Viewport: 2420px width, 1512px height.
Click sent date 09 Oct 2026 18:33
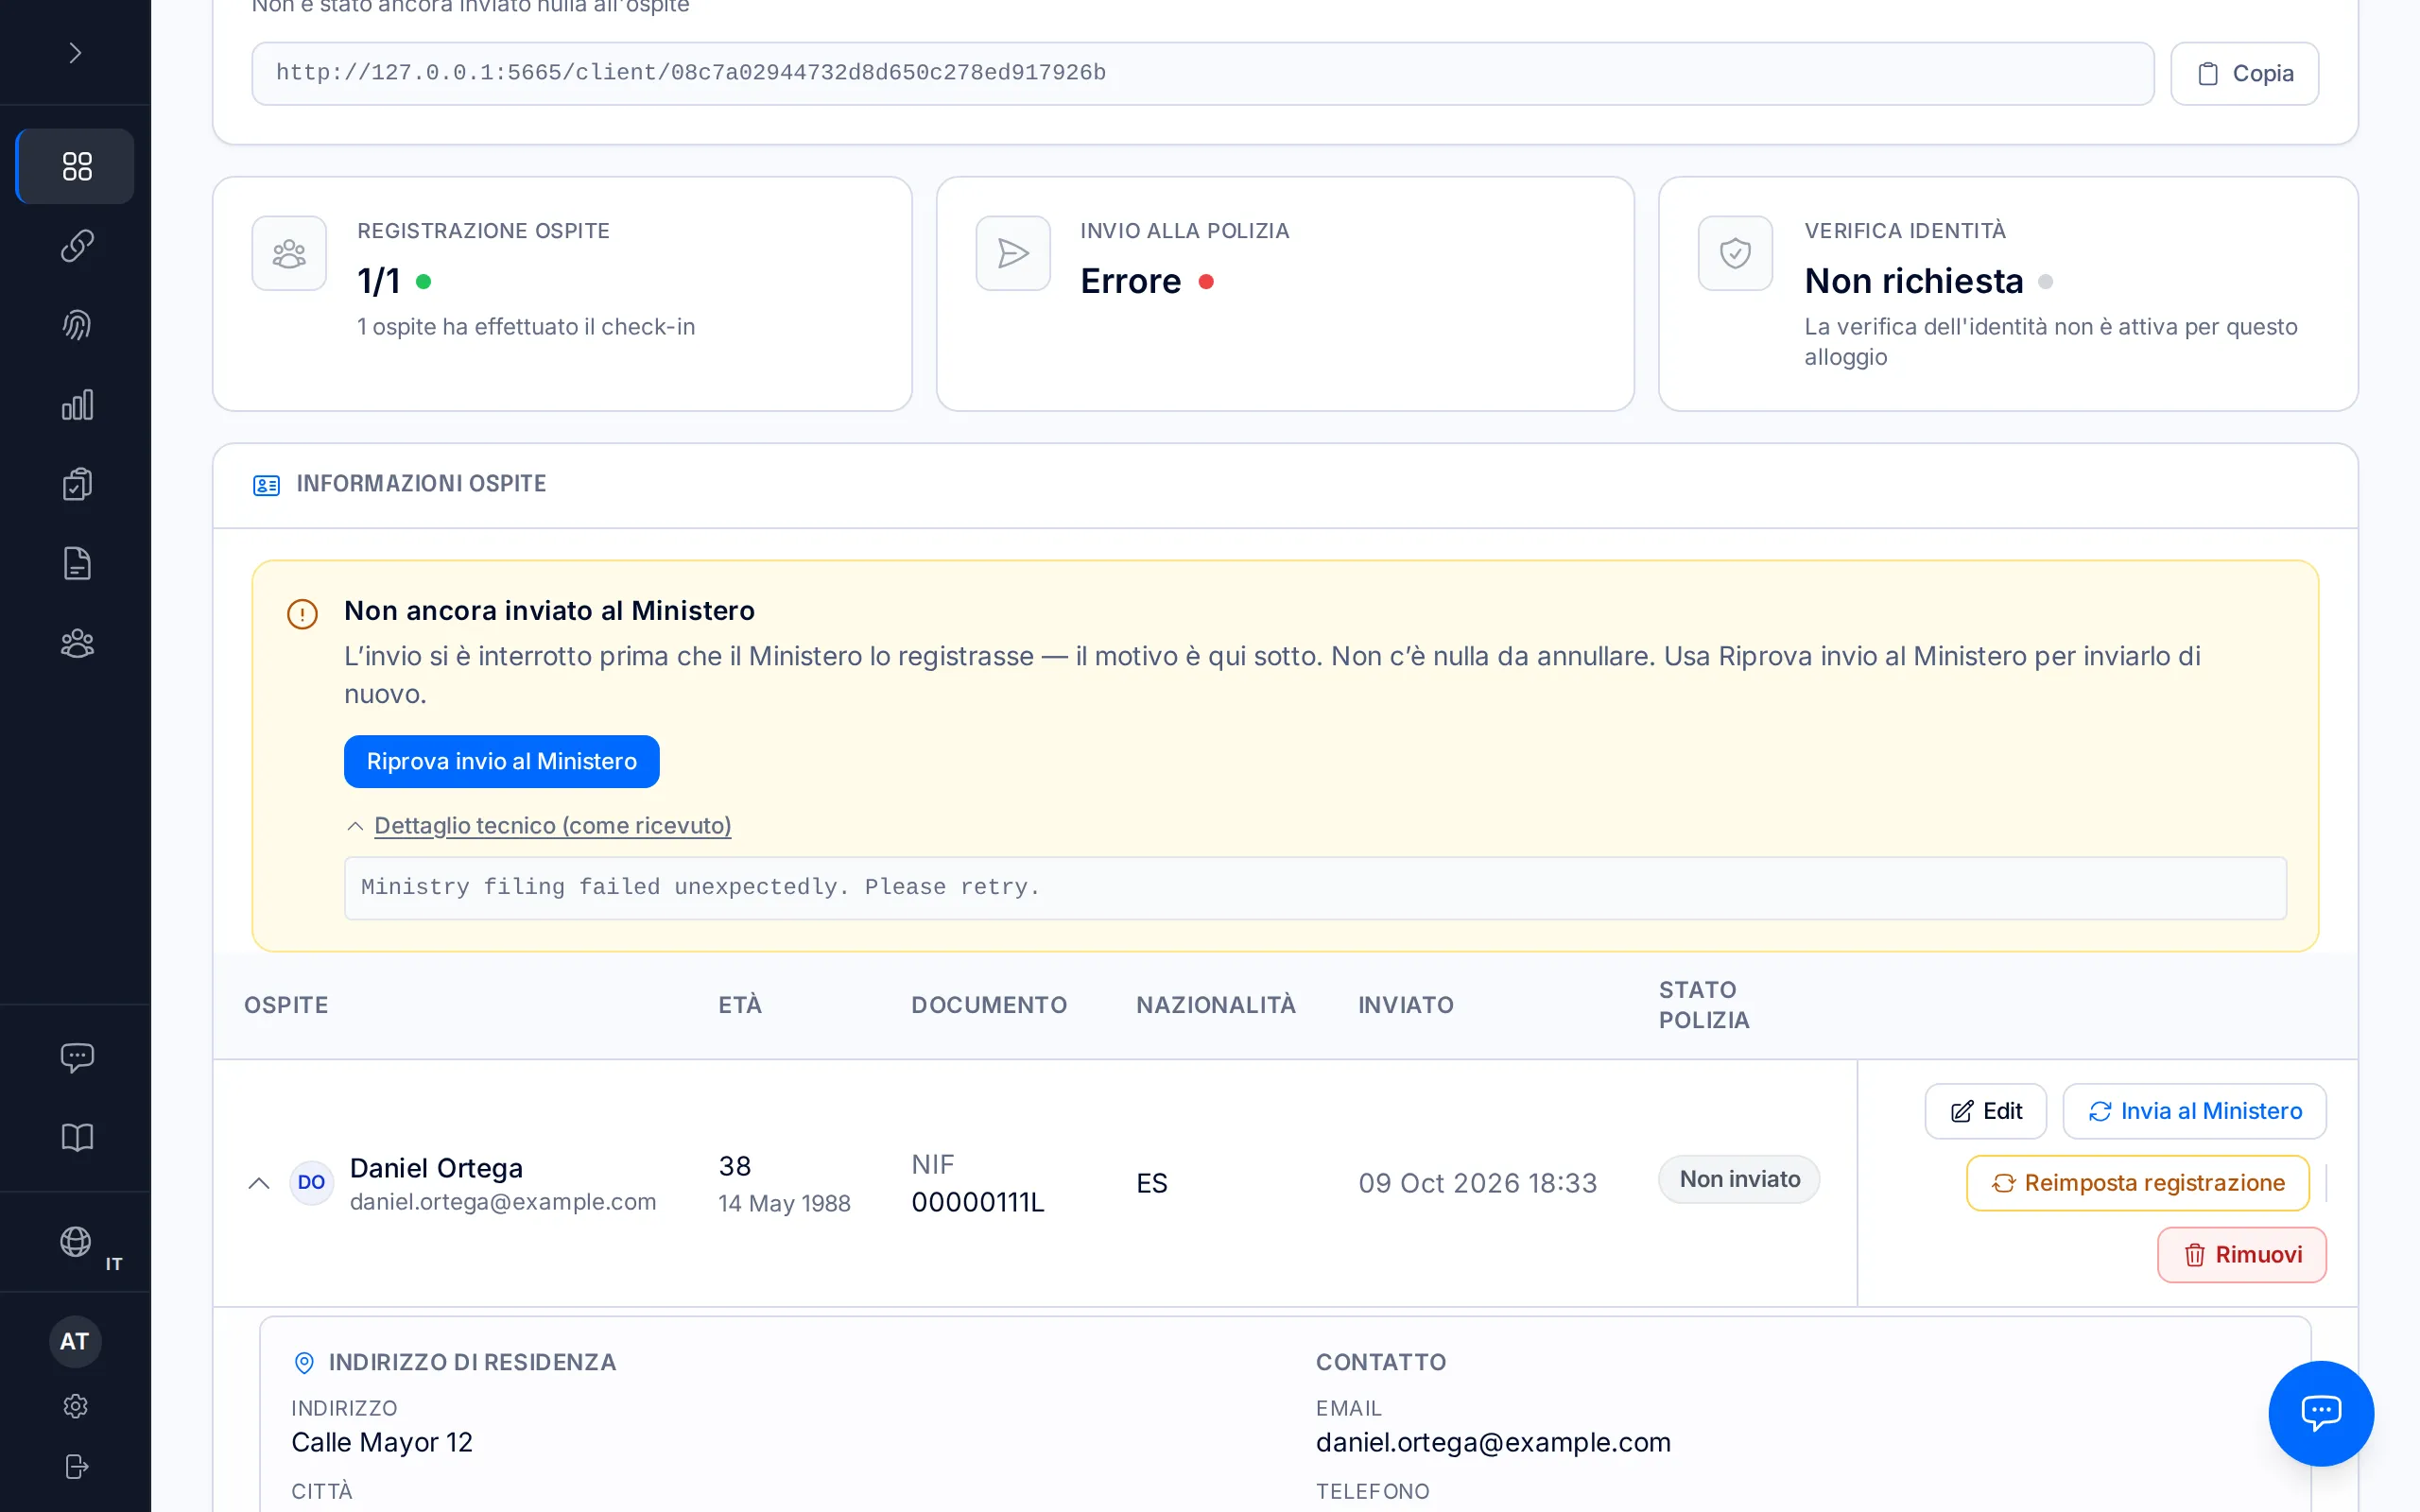point(1477,1183)
